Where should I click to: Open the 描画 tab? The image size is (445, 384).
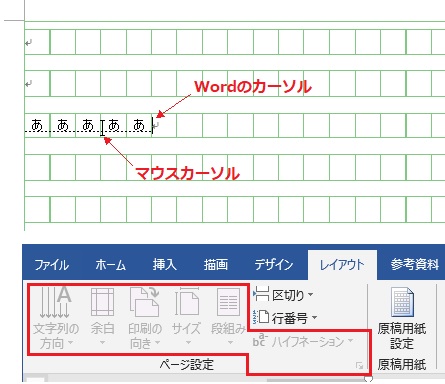pyautogui.click(x=216, y=265)
